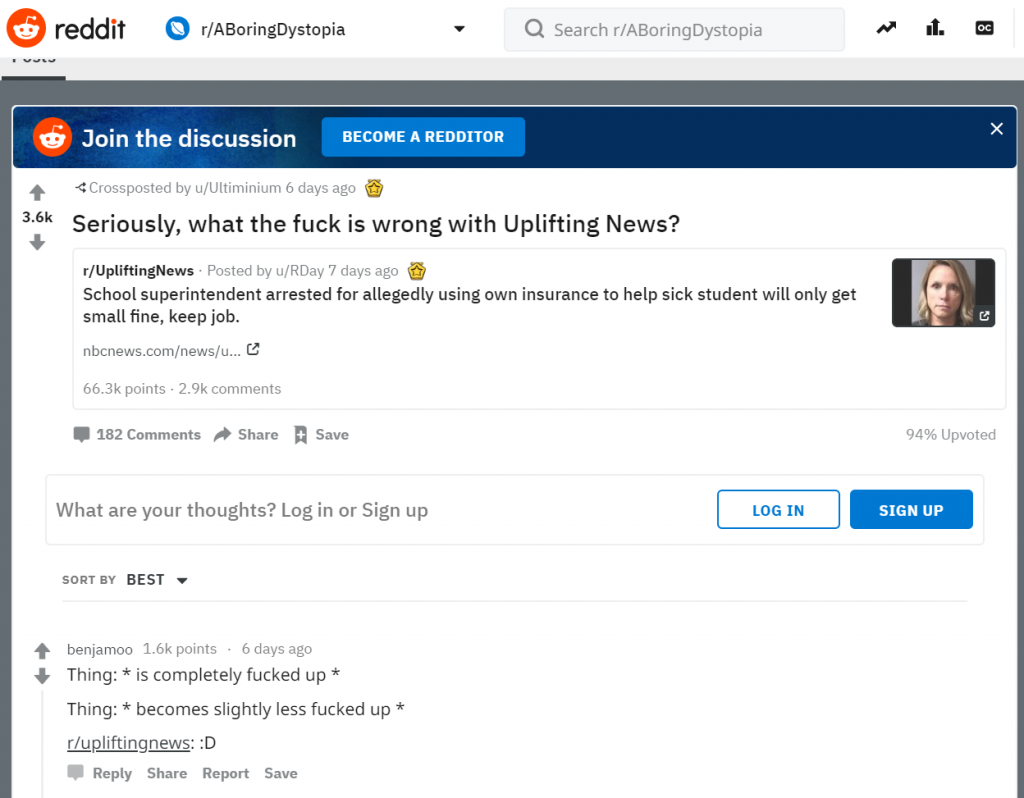
Task: Downvote benjamoo's comment
Action: click(x=42, y=676)
